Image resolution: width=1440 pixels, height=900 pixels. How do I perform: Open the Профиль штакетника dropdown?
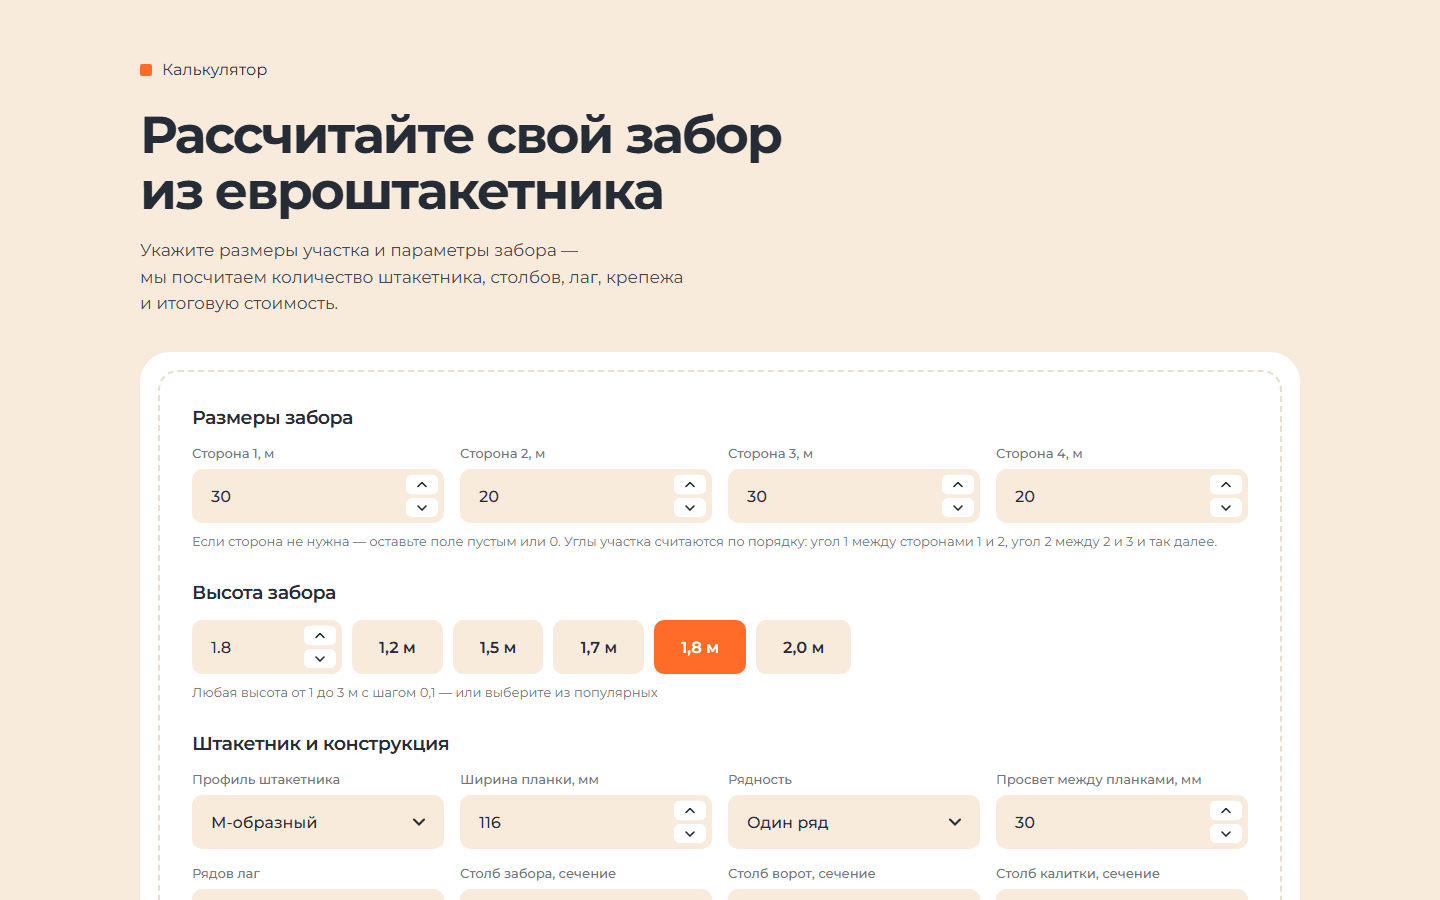coord(318,822)
